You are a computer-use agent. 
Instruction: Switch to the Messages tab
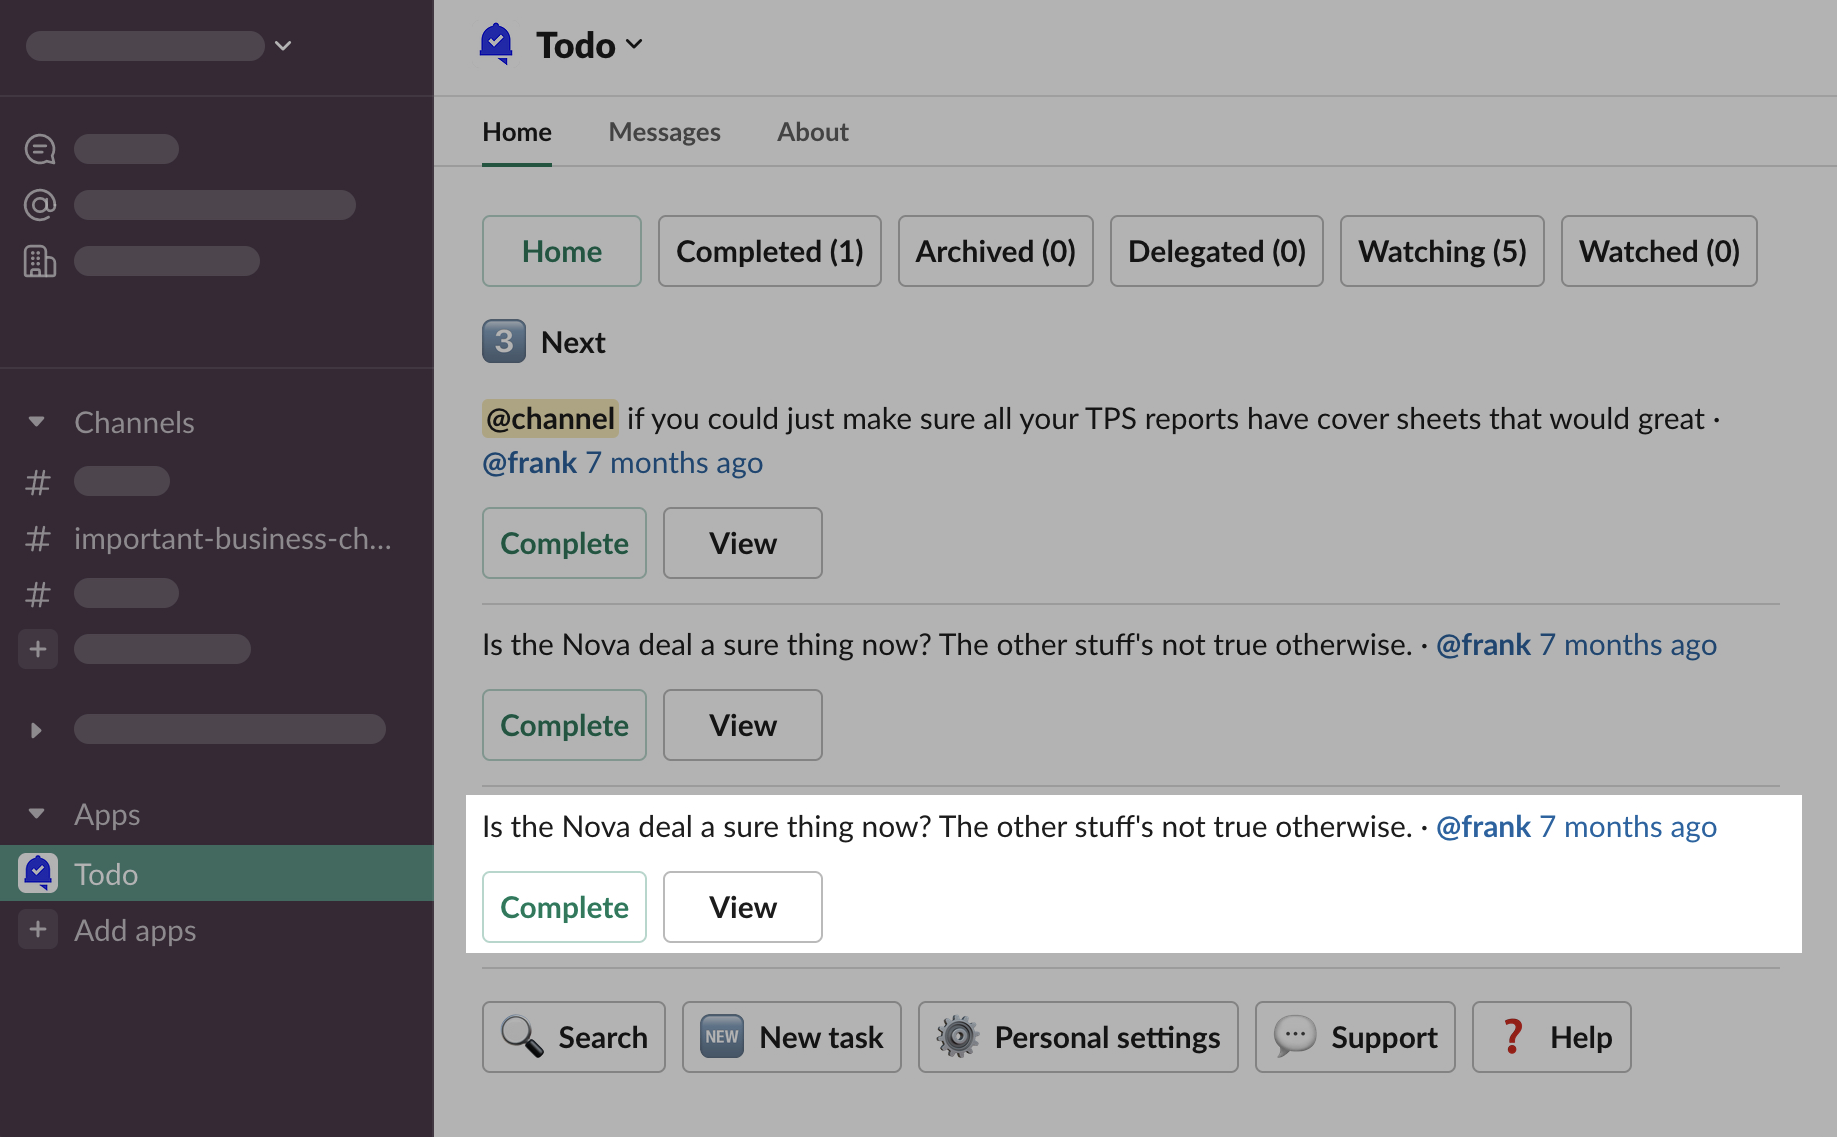click(664, 132)
